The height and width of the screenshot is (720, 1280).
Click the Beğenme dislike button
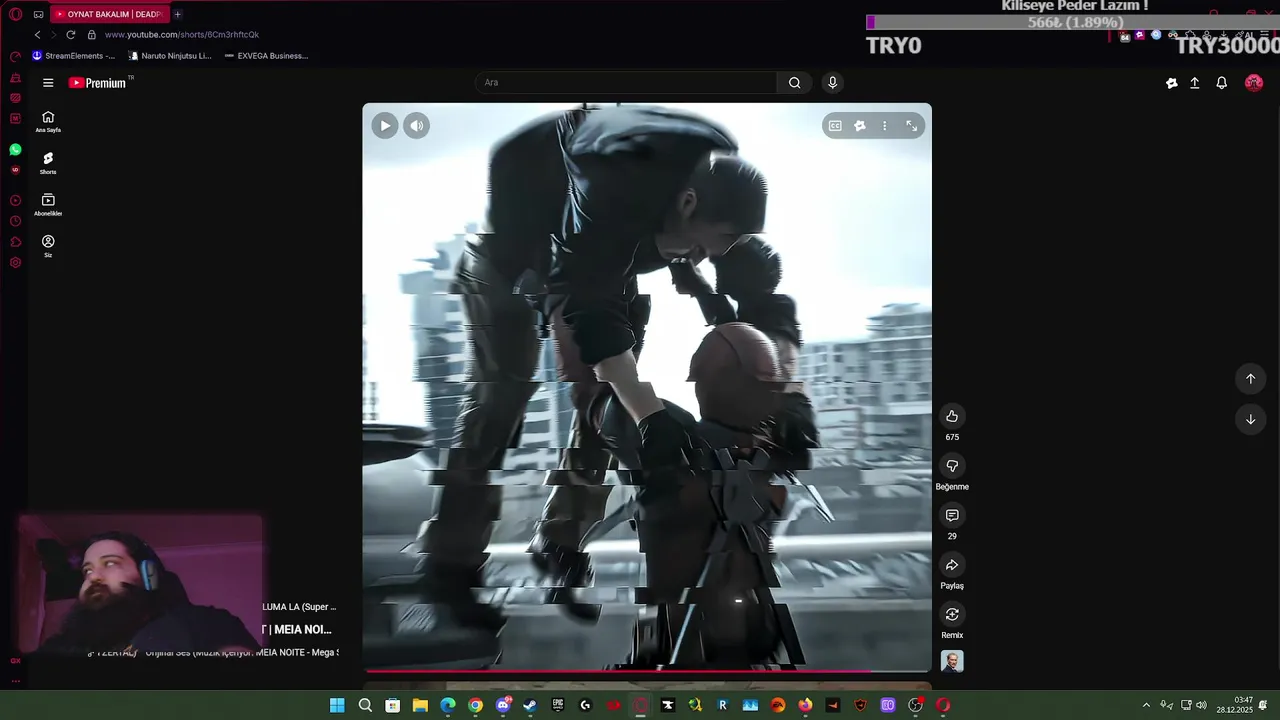click(x=952, y=466)
